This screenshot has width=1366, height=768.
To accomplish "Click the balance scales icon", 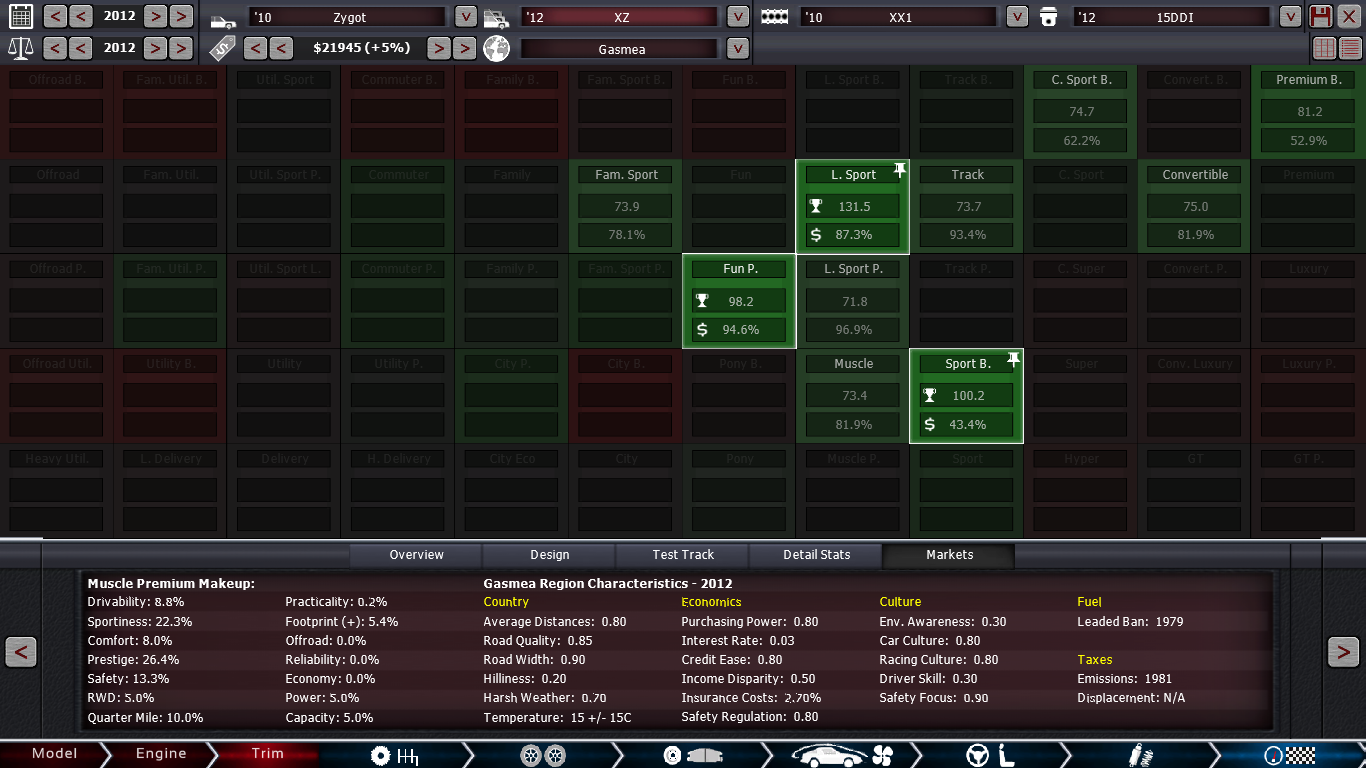I will tap(21, 48).
